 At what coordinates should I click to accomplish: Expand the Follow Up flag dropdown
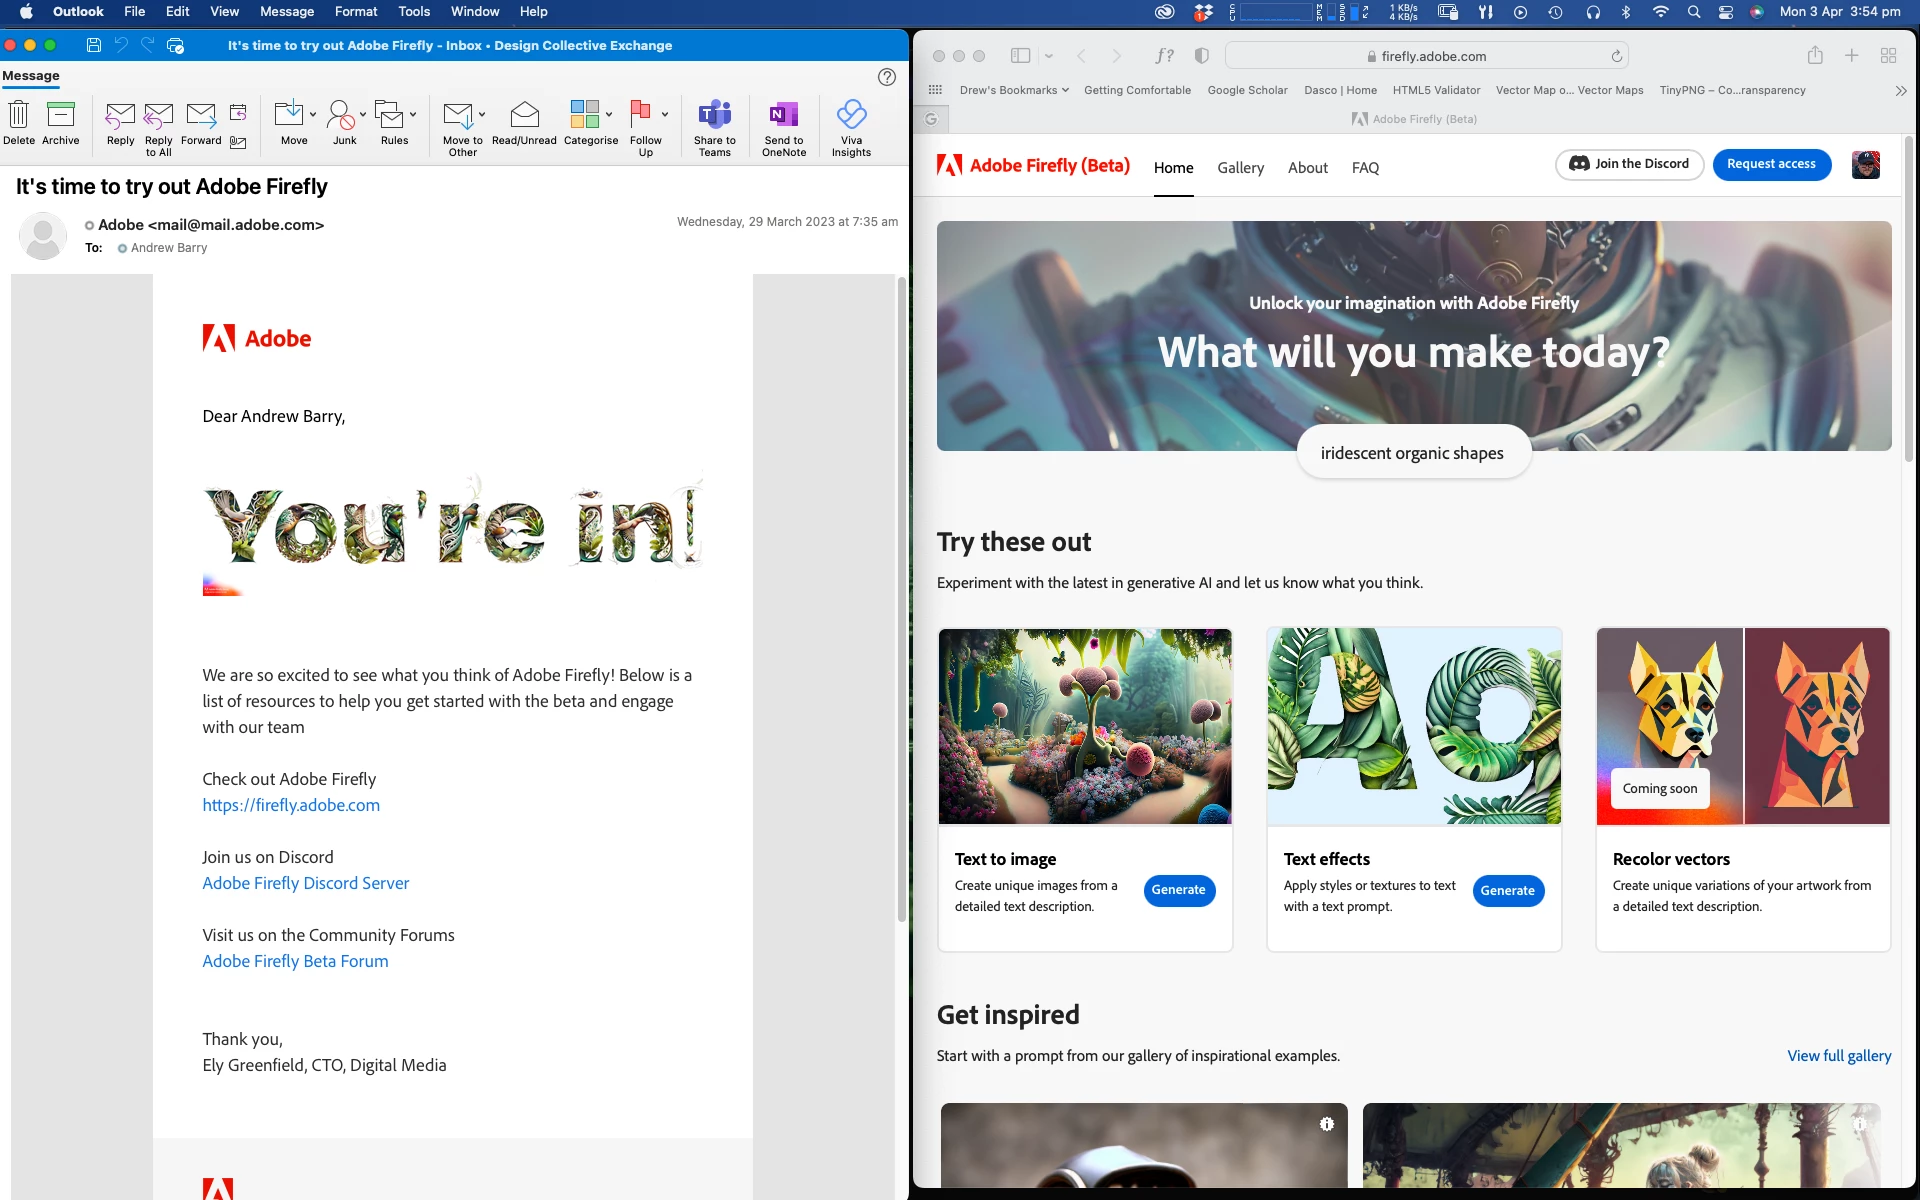[x=665, y=114]
